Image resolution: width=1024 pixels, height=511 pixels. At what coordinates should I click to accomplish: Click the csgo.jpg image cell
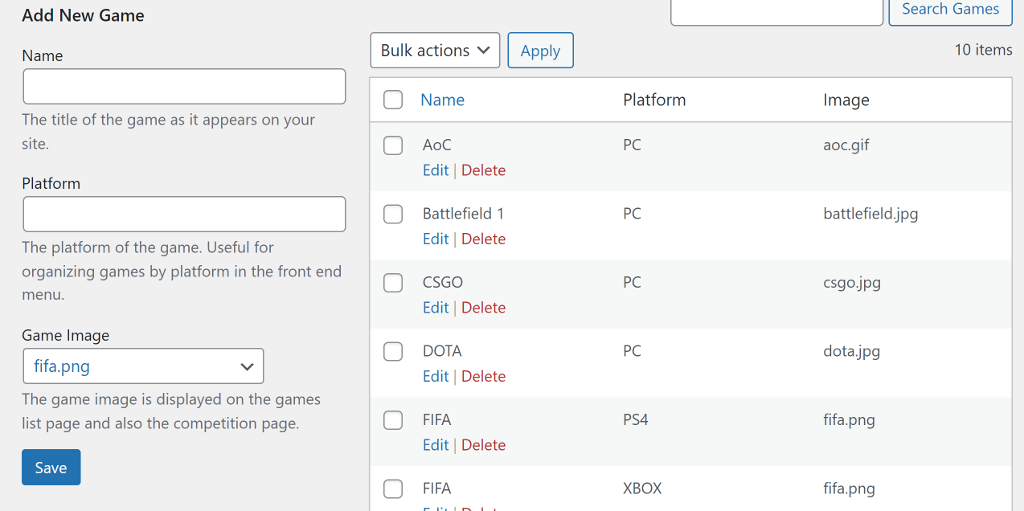(x=852, y=283)
